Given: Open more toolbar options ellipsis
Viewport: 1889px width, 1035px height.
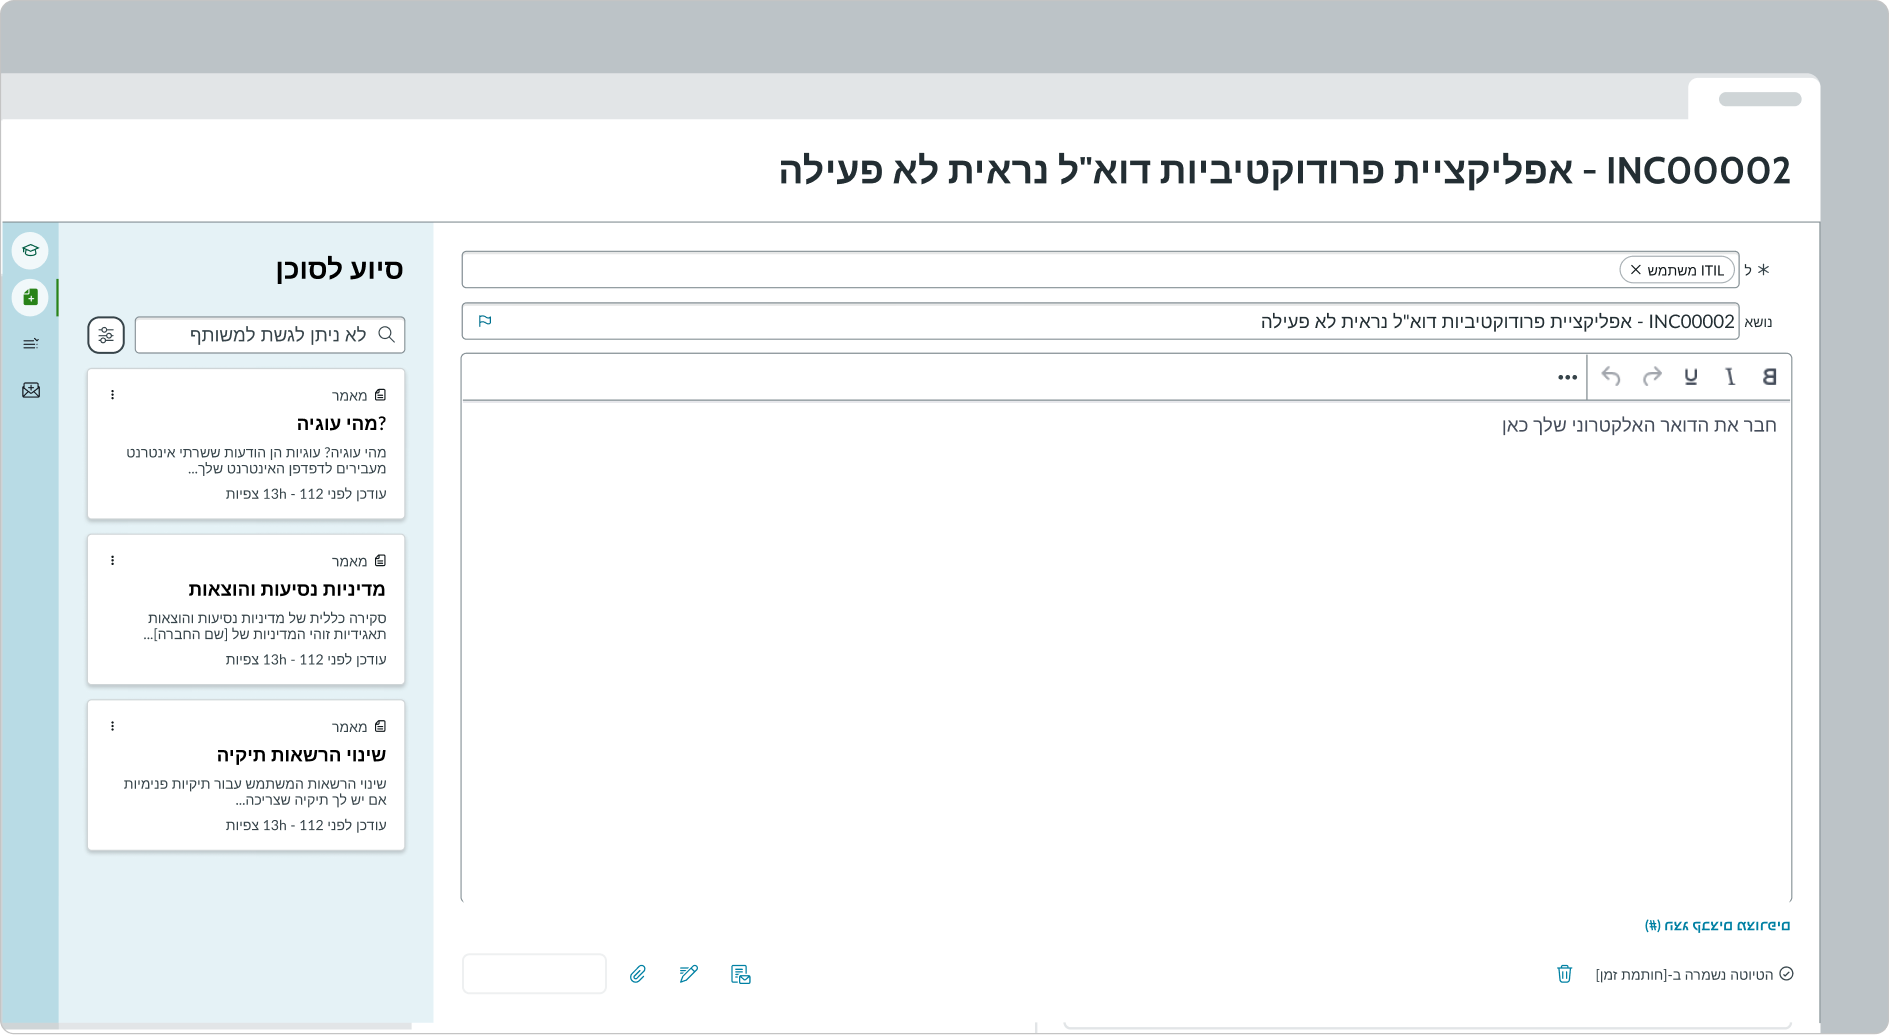Looking at the screenshot, I should point(1567,377).
